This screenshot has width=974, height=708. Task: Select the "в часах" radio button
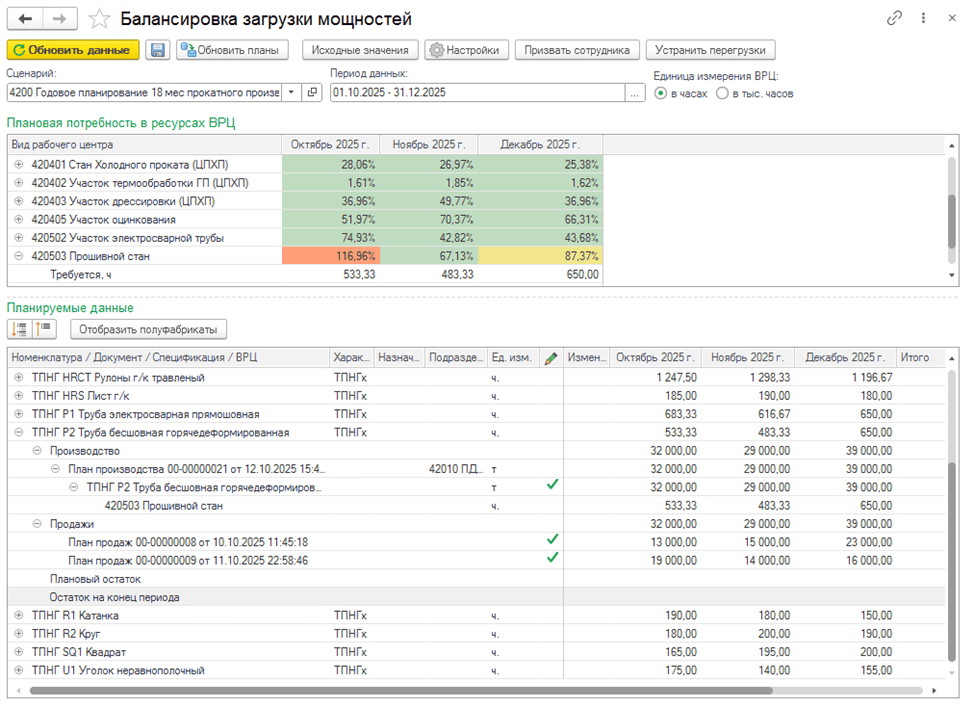tap(660, 93)
